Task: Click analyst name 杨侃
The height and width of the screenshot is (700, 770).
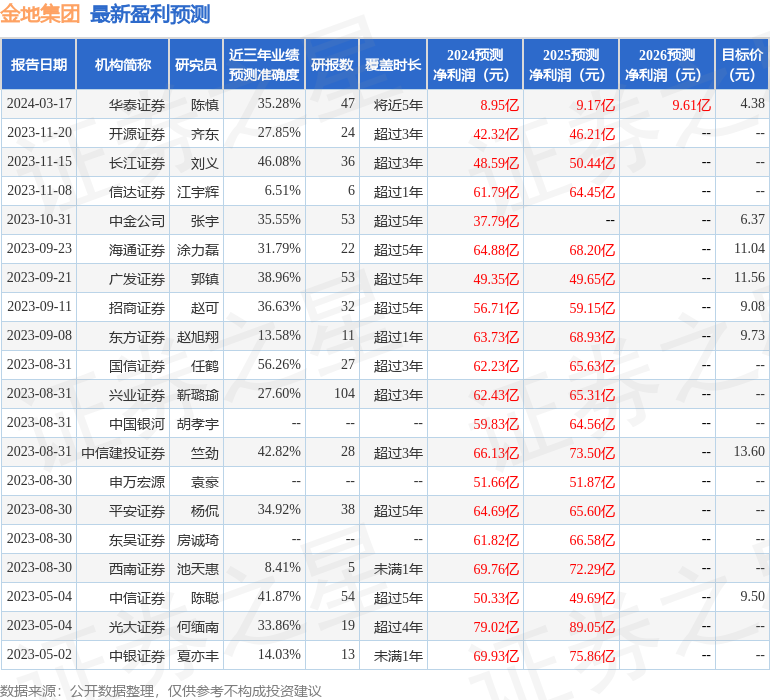Action: tap(205, 511)
